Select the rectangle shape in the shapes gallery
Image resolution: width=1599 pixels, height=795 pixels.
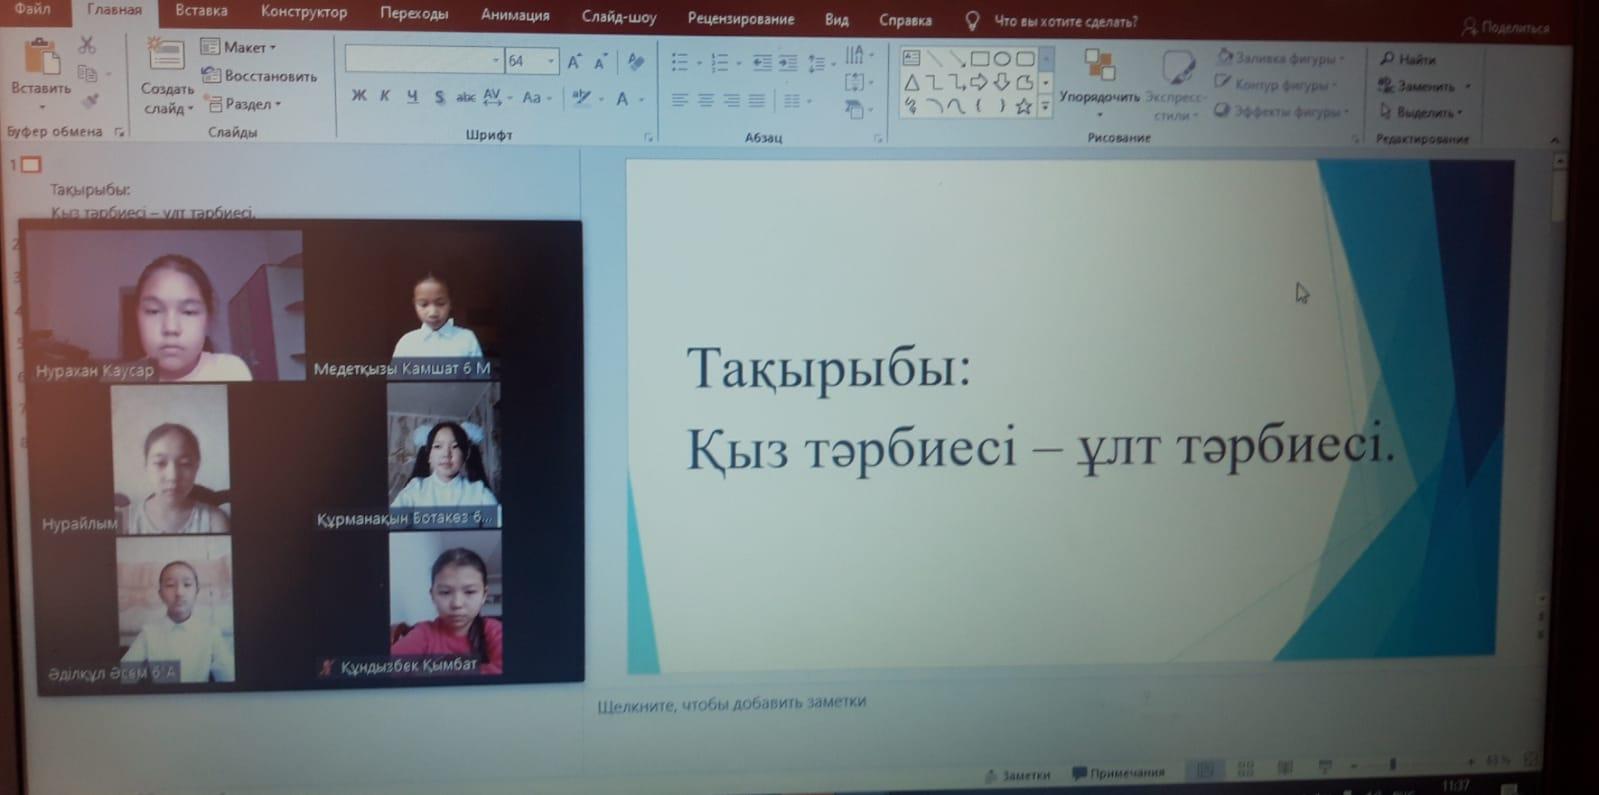979,59
